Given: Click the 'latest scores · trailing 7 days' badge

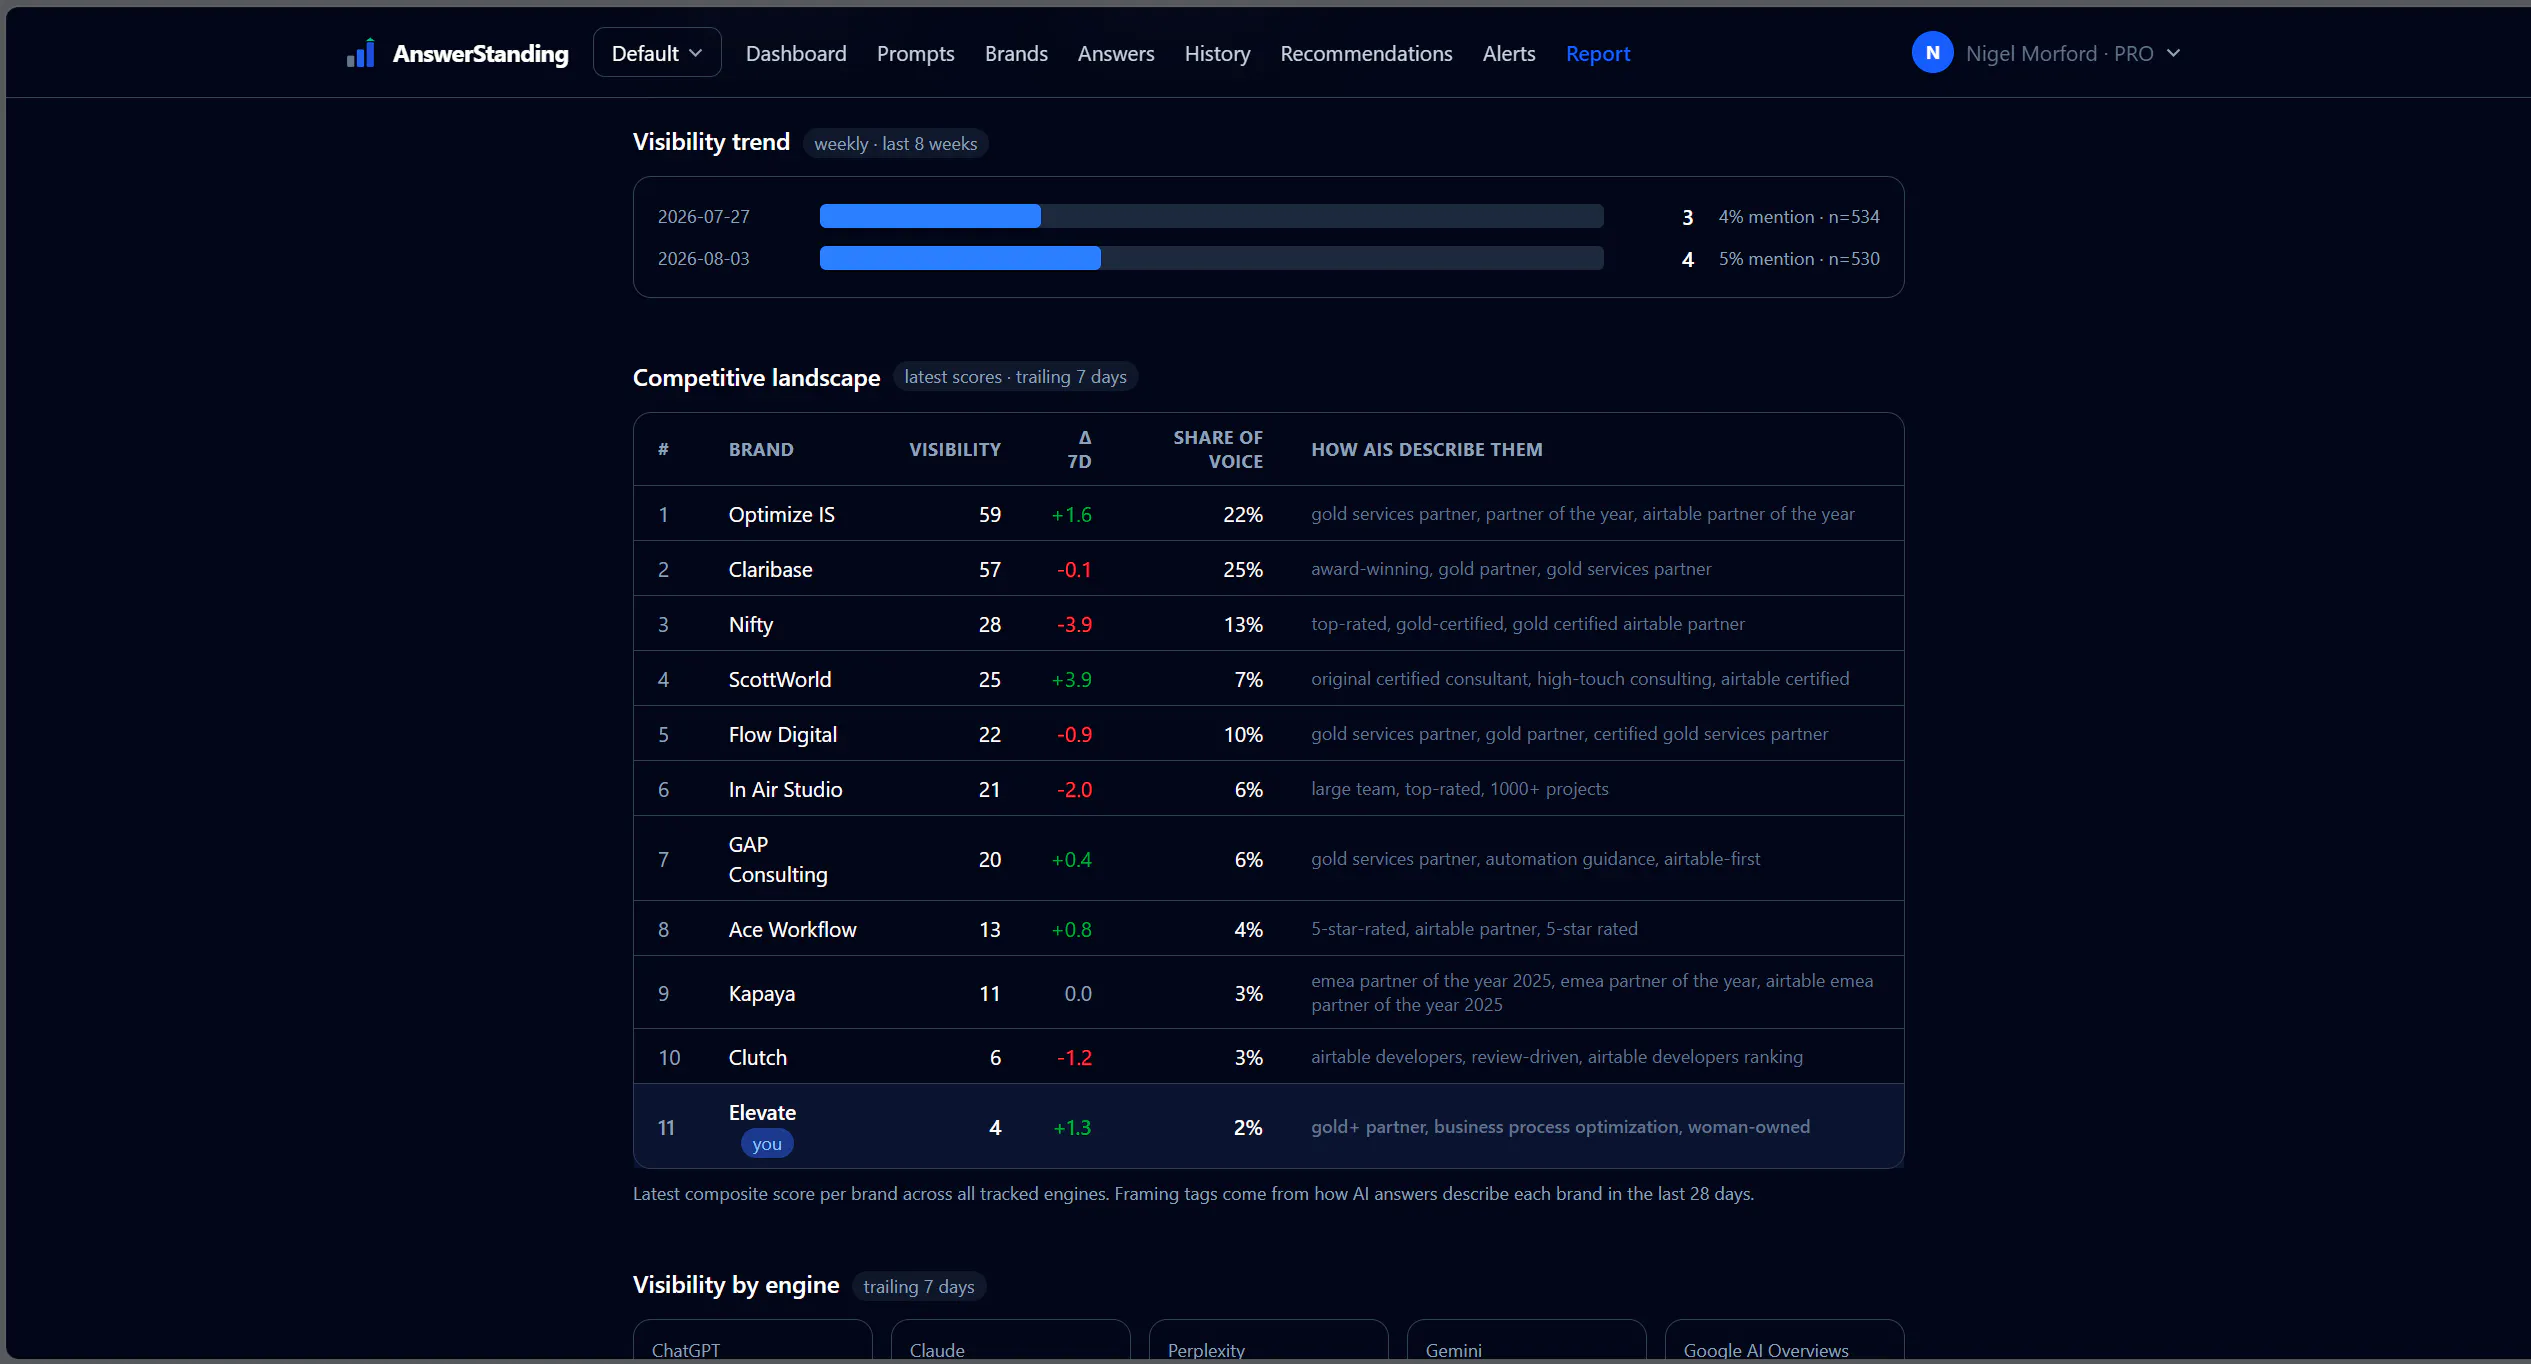Looking at the screenshot, I should [1015, 376].
